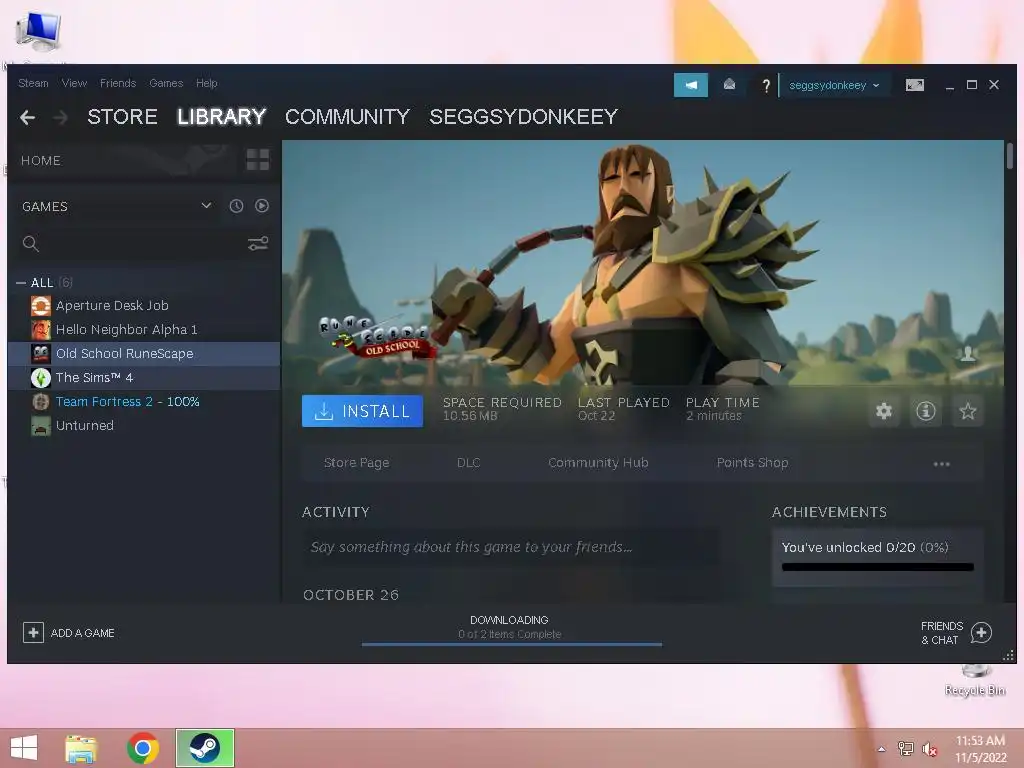Collapse the ALL games list
The height and width of the screenshot is (768, 1024).
[x=21, y=283]
